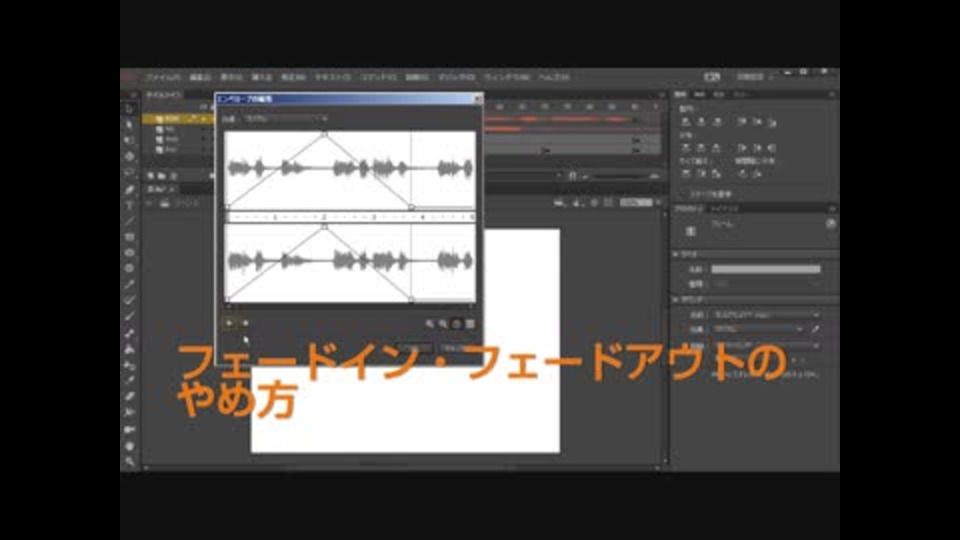Switch to the Info panel tab
This screenshot has width=960, height=540.
pyautogui.click(x=700, y=95)
